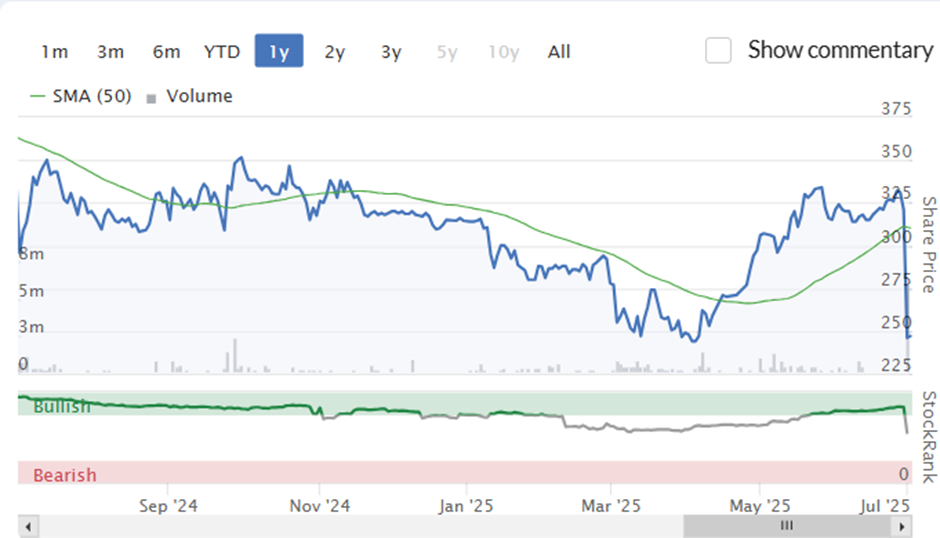Screen dimensions: 940x538
Task: Click the StockRank axis title
Action: [x=929, y=437]
